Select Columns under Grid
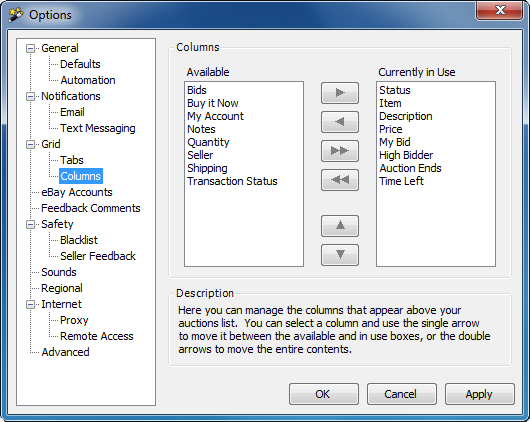530x422 pixels. (80, 176)
